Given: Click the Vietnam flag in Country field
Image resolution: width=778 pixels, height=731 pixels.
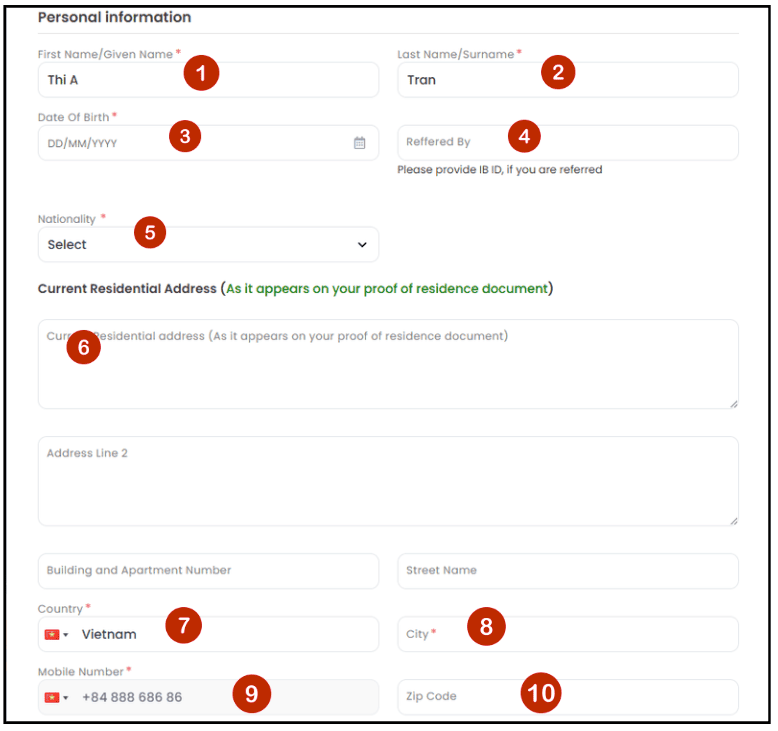Looking at the screenshot, I should pos(52,634).
